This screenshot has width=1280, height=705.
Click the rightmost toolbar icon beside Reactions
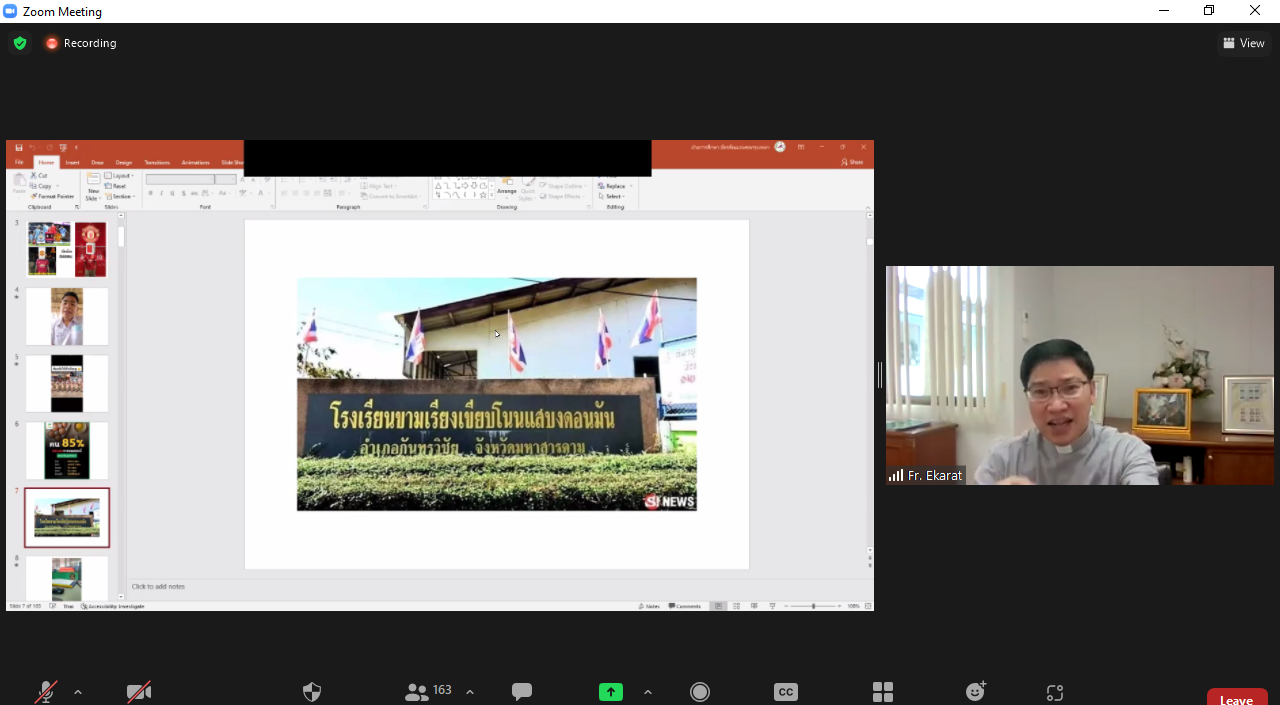pos(1054,692)
